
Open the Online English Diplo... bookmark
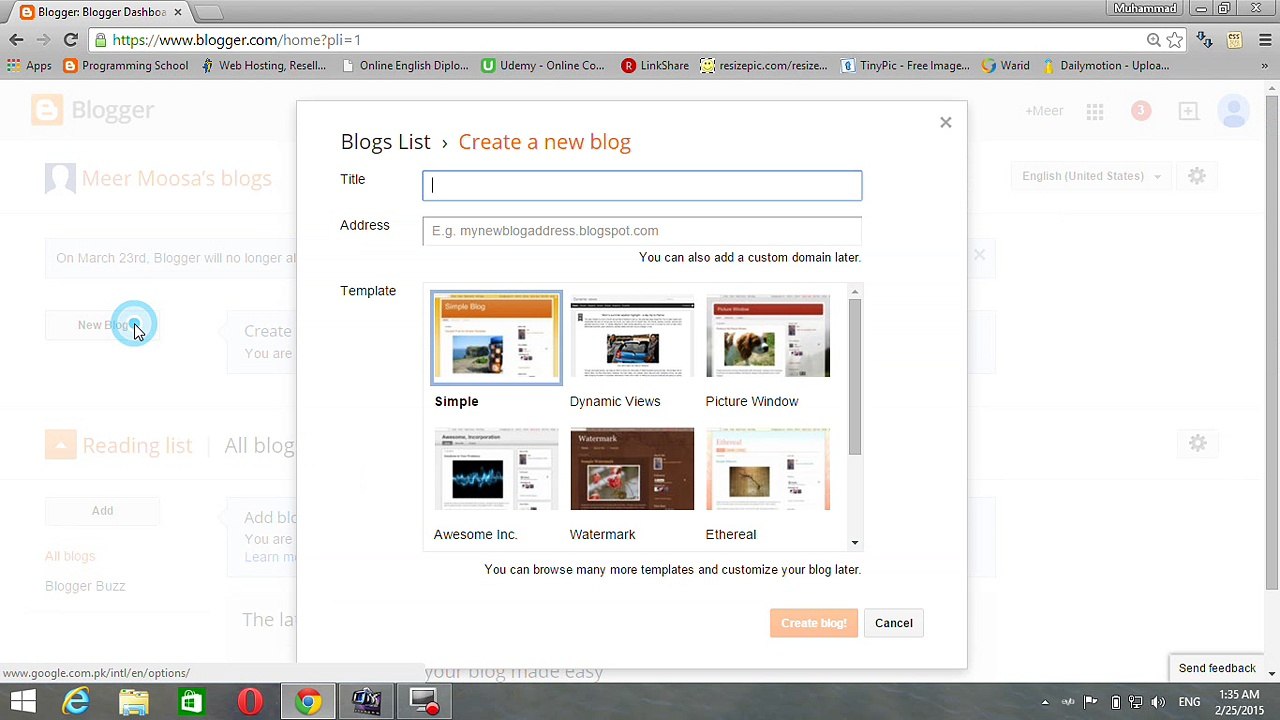[x=404, y=66]
